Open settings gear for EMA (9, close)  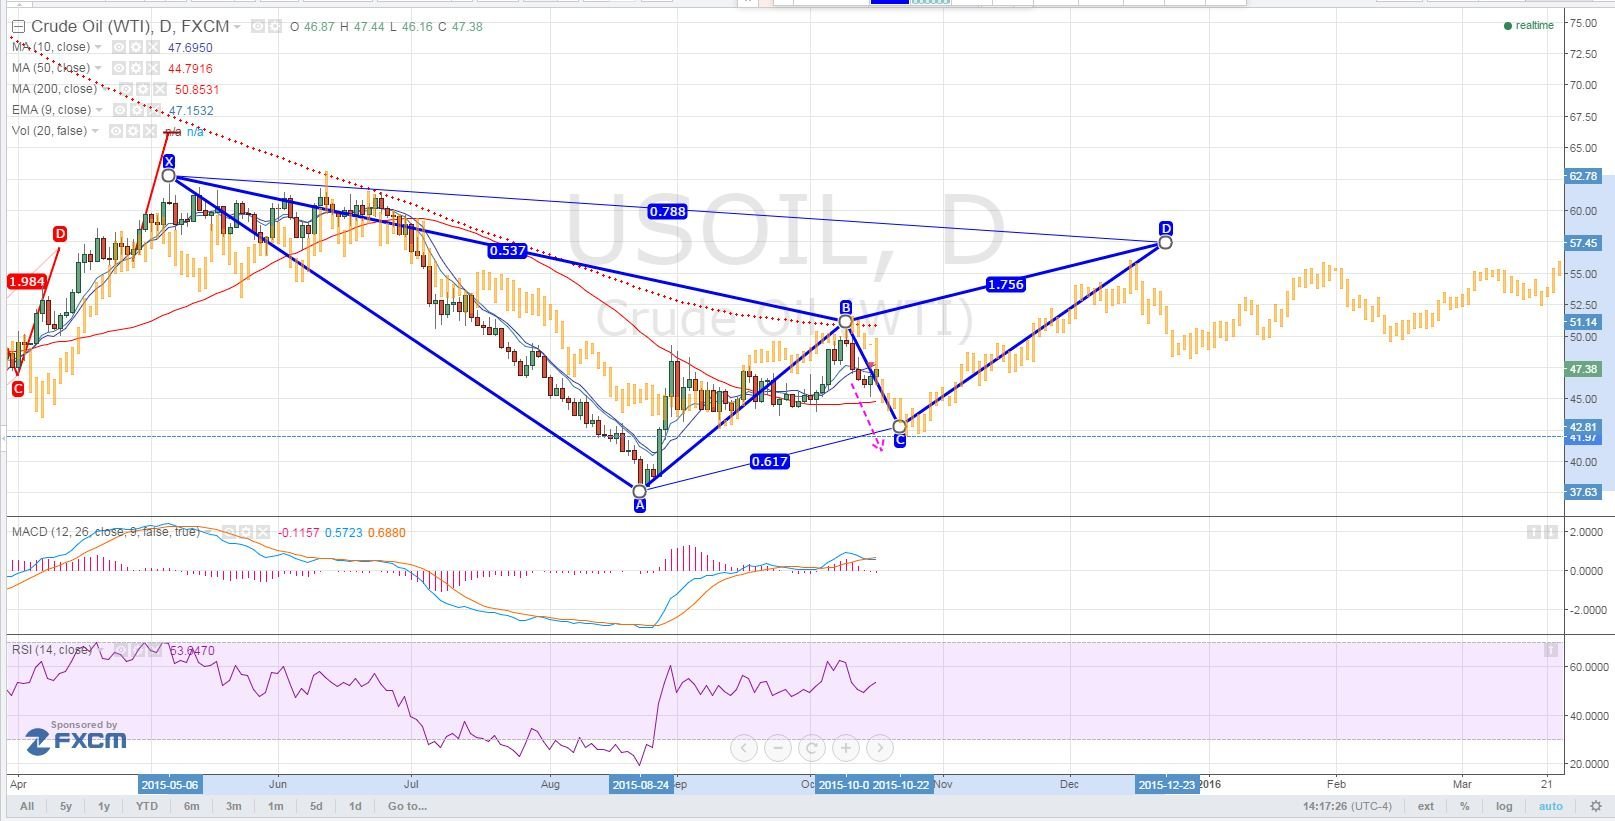137,110
